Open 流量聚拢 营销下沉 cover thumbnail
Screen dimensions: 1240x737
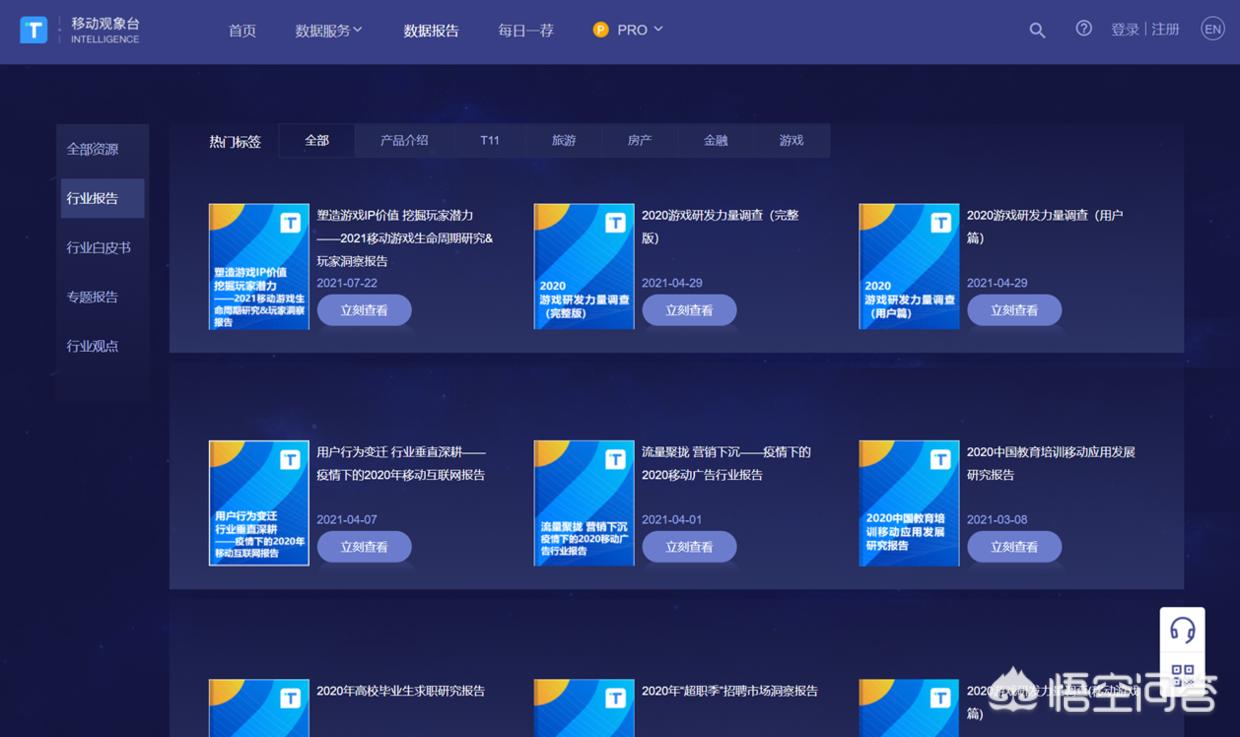pyautogui.click(x=584, y=503)
